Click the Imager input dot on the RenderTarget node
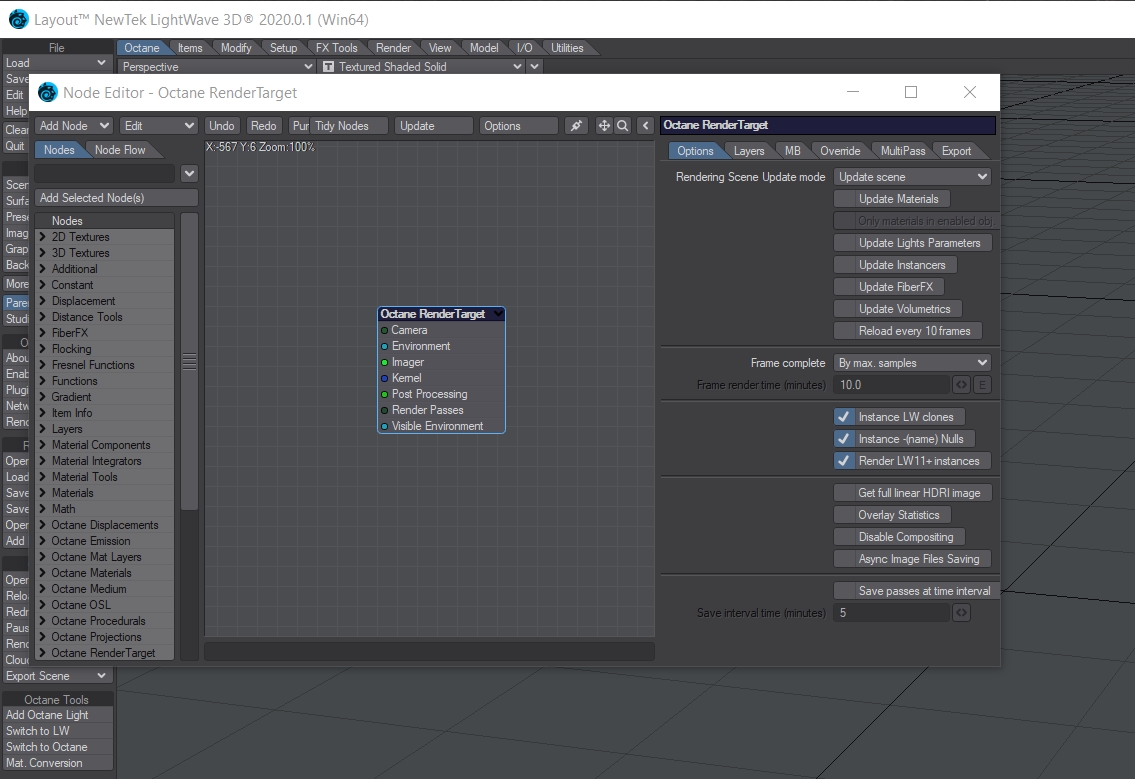 pos(384,362)
